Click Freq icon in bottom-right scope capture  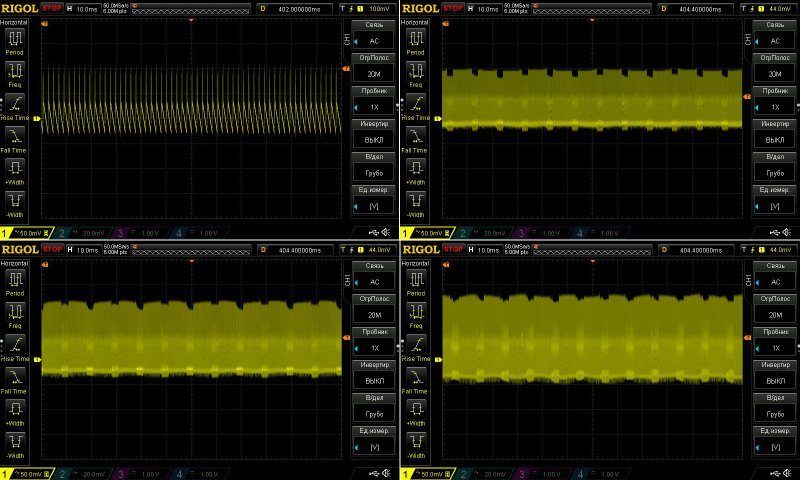tap(416, 312)
